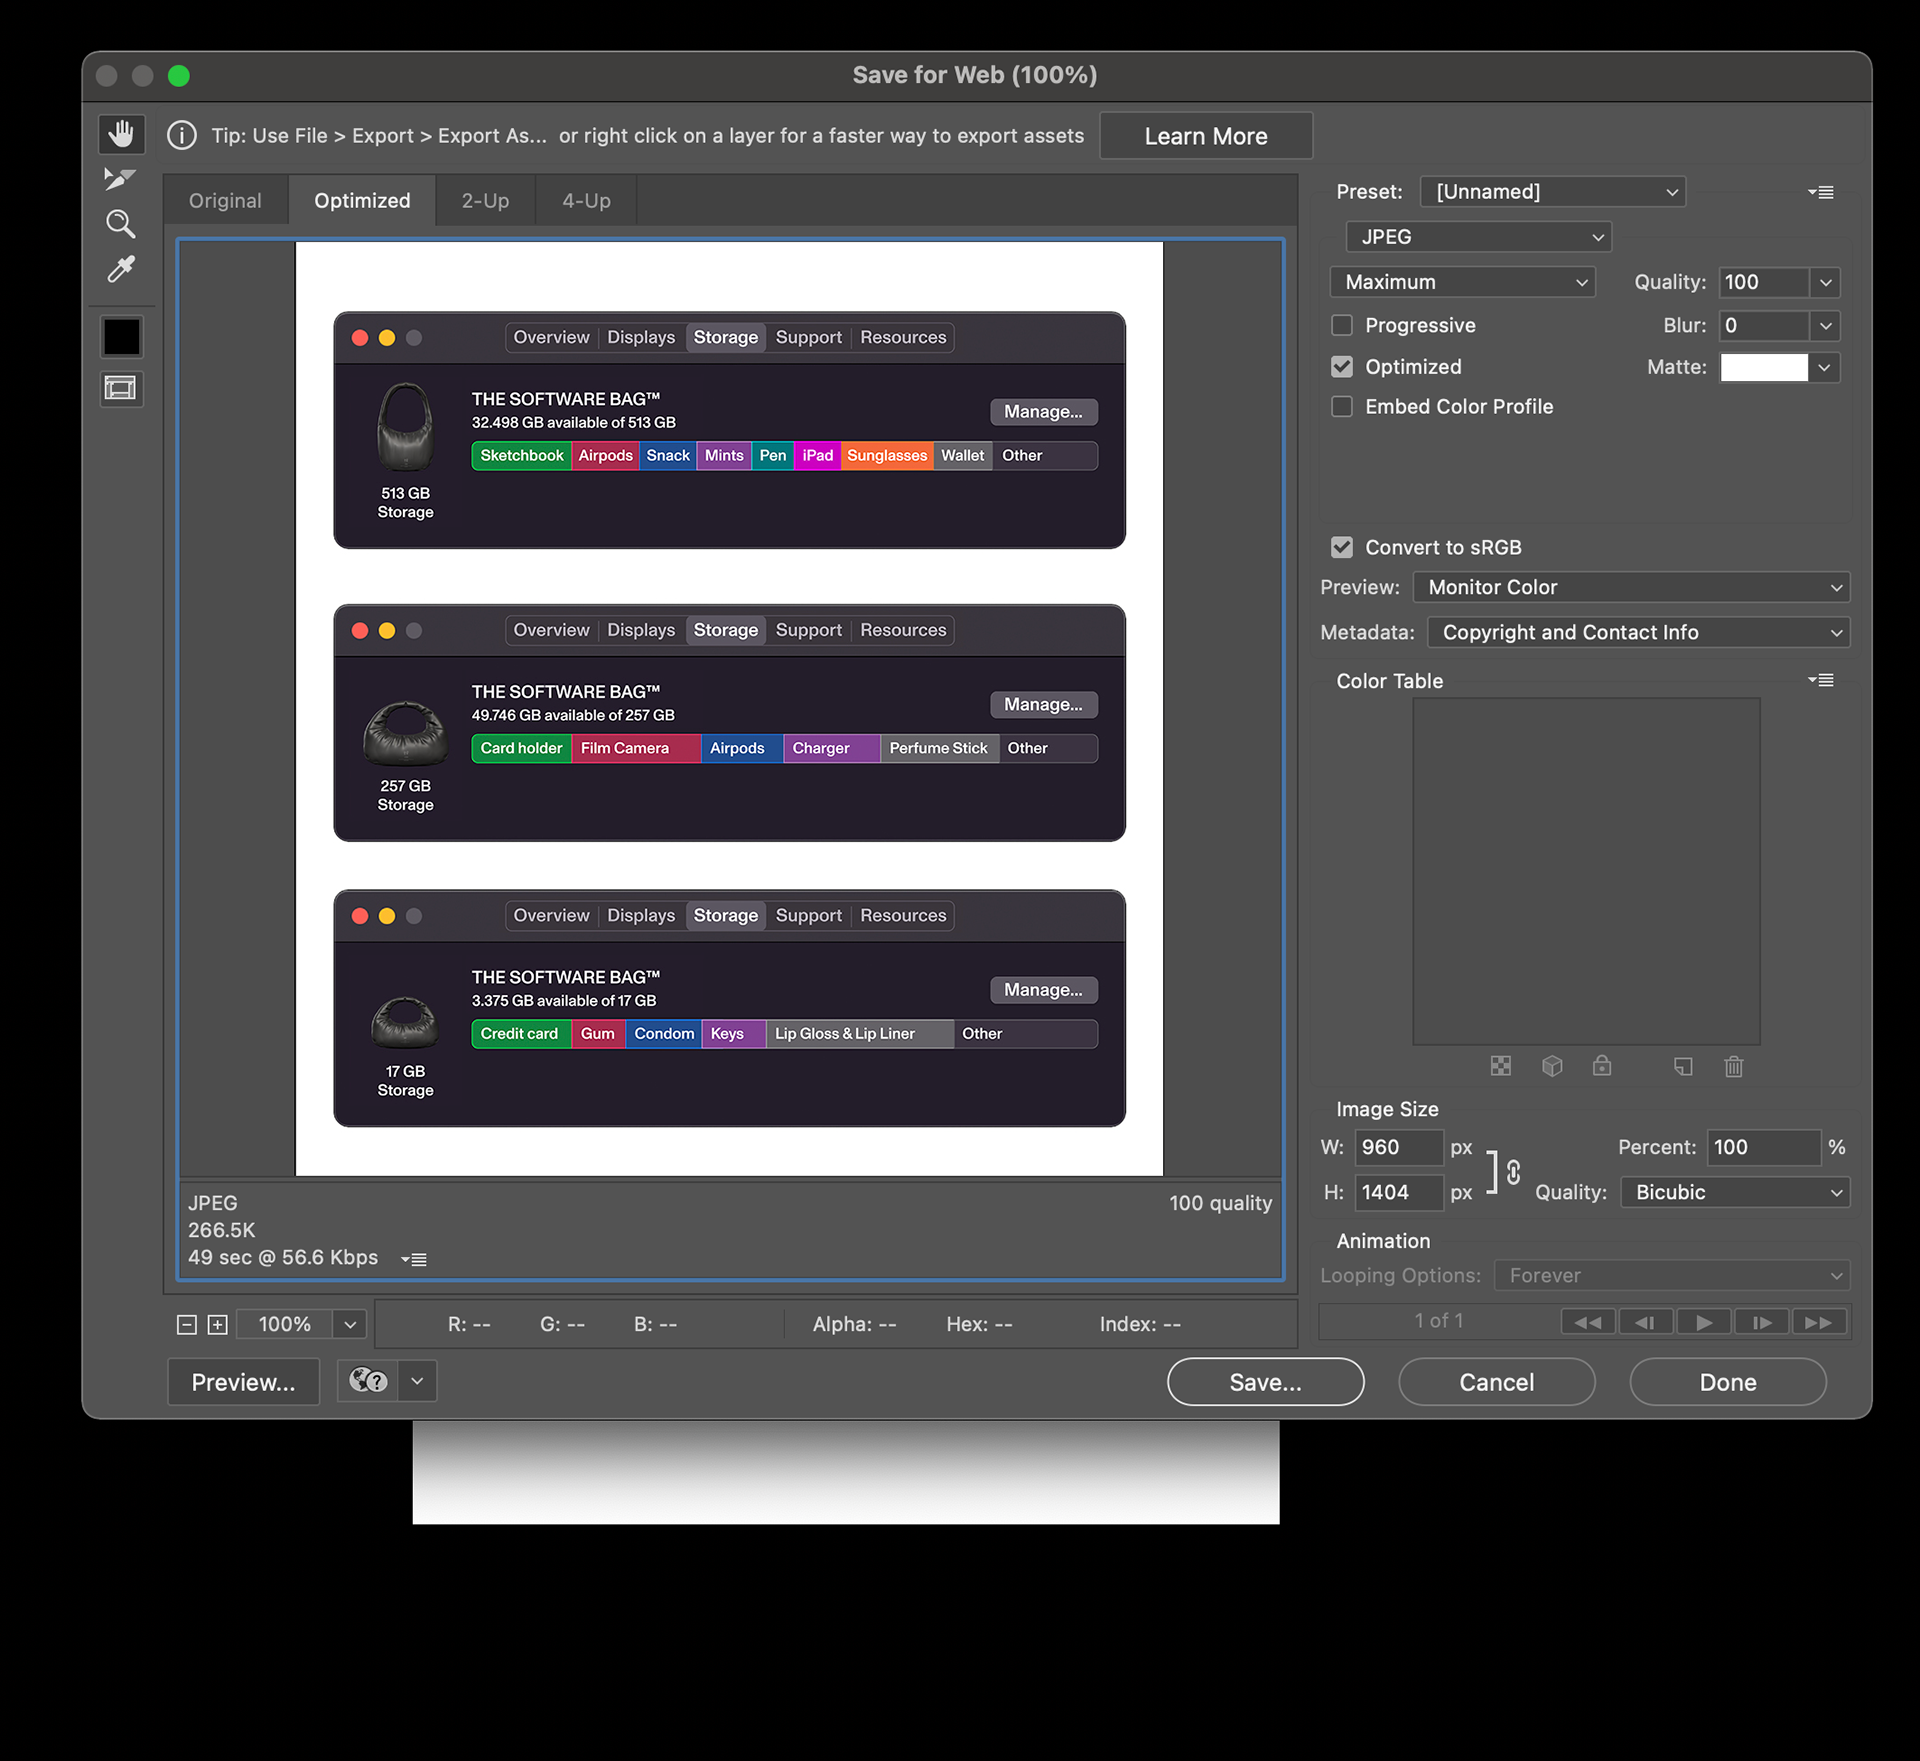The image size is (1920, 1761).
Task: Open the JPEG file format dropdown
Action: (1478, 237)
